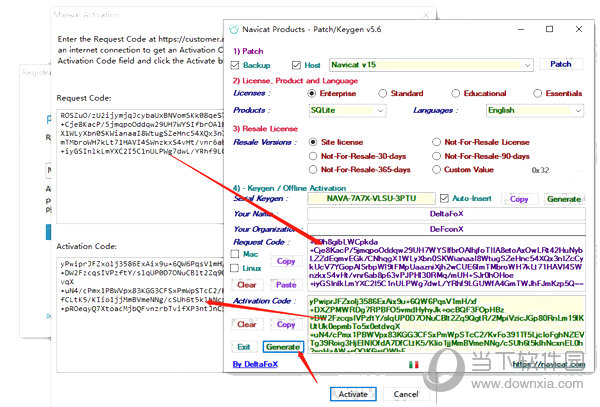Choose Not-For-Resale License option
Viewport: 600px width, 407px height.
[436, 142]
